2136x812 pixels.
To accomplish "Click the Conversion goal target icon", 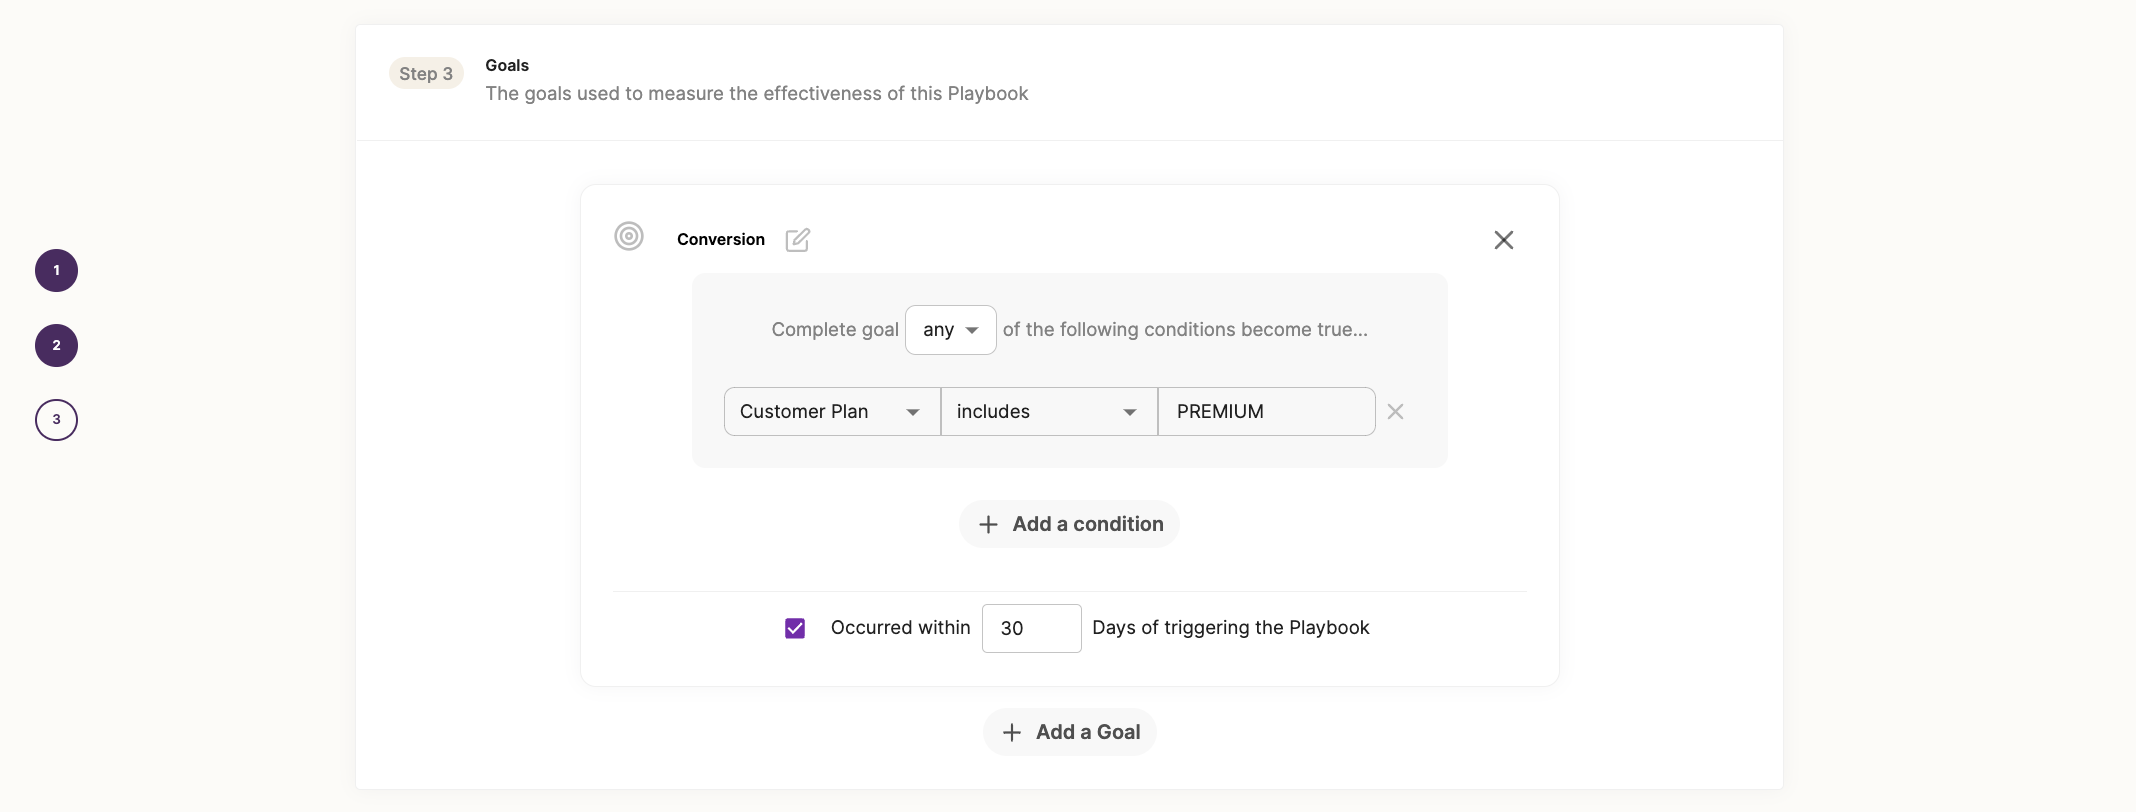I will 629,237.
